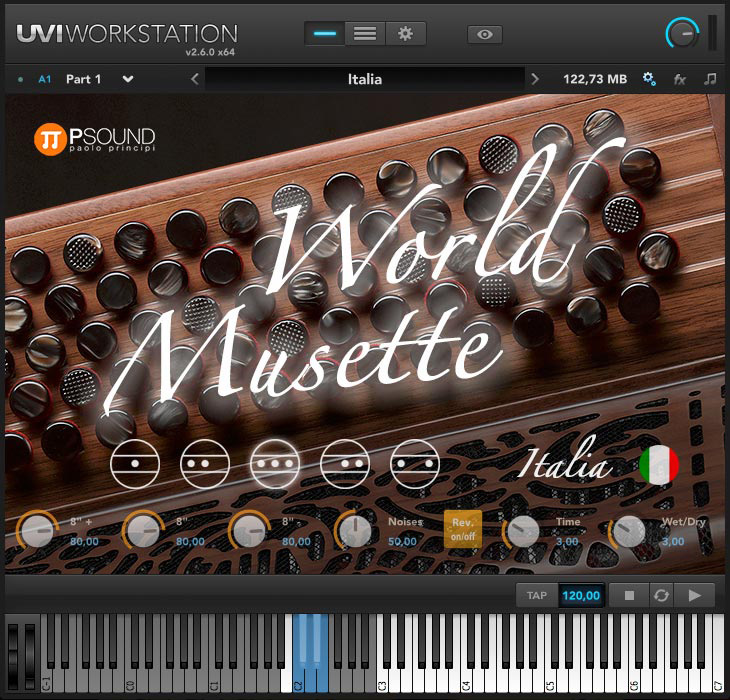
Task: Select the first single-dot register button
Action: [x=135, y=464]
